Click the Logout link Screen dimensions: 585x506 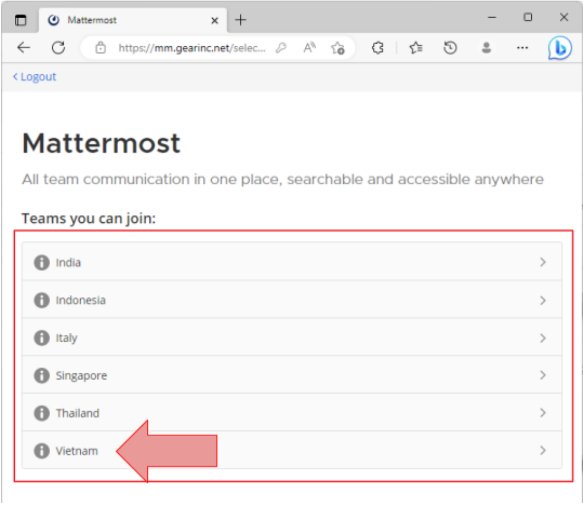[x=34, y=77]
